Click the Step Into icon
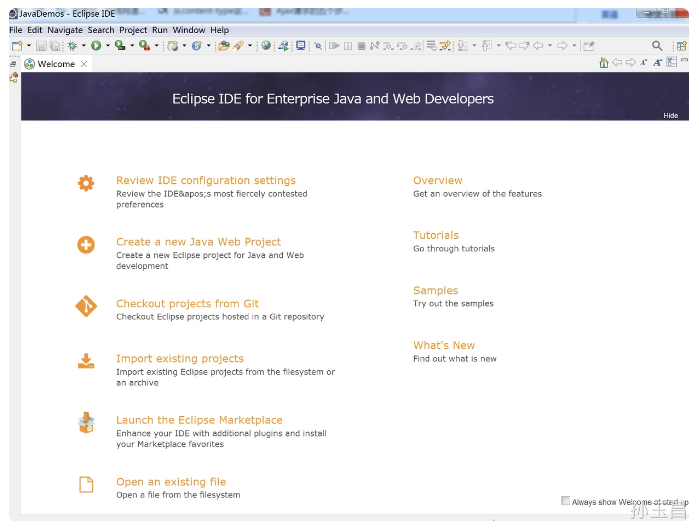The image size is (699, 528). (x=388, y=46)
